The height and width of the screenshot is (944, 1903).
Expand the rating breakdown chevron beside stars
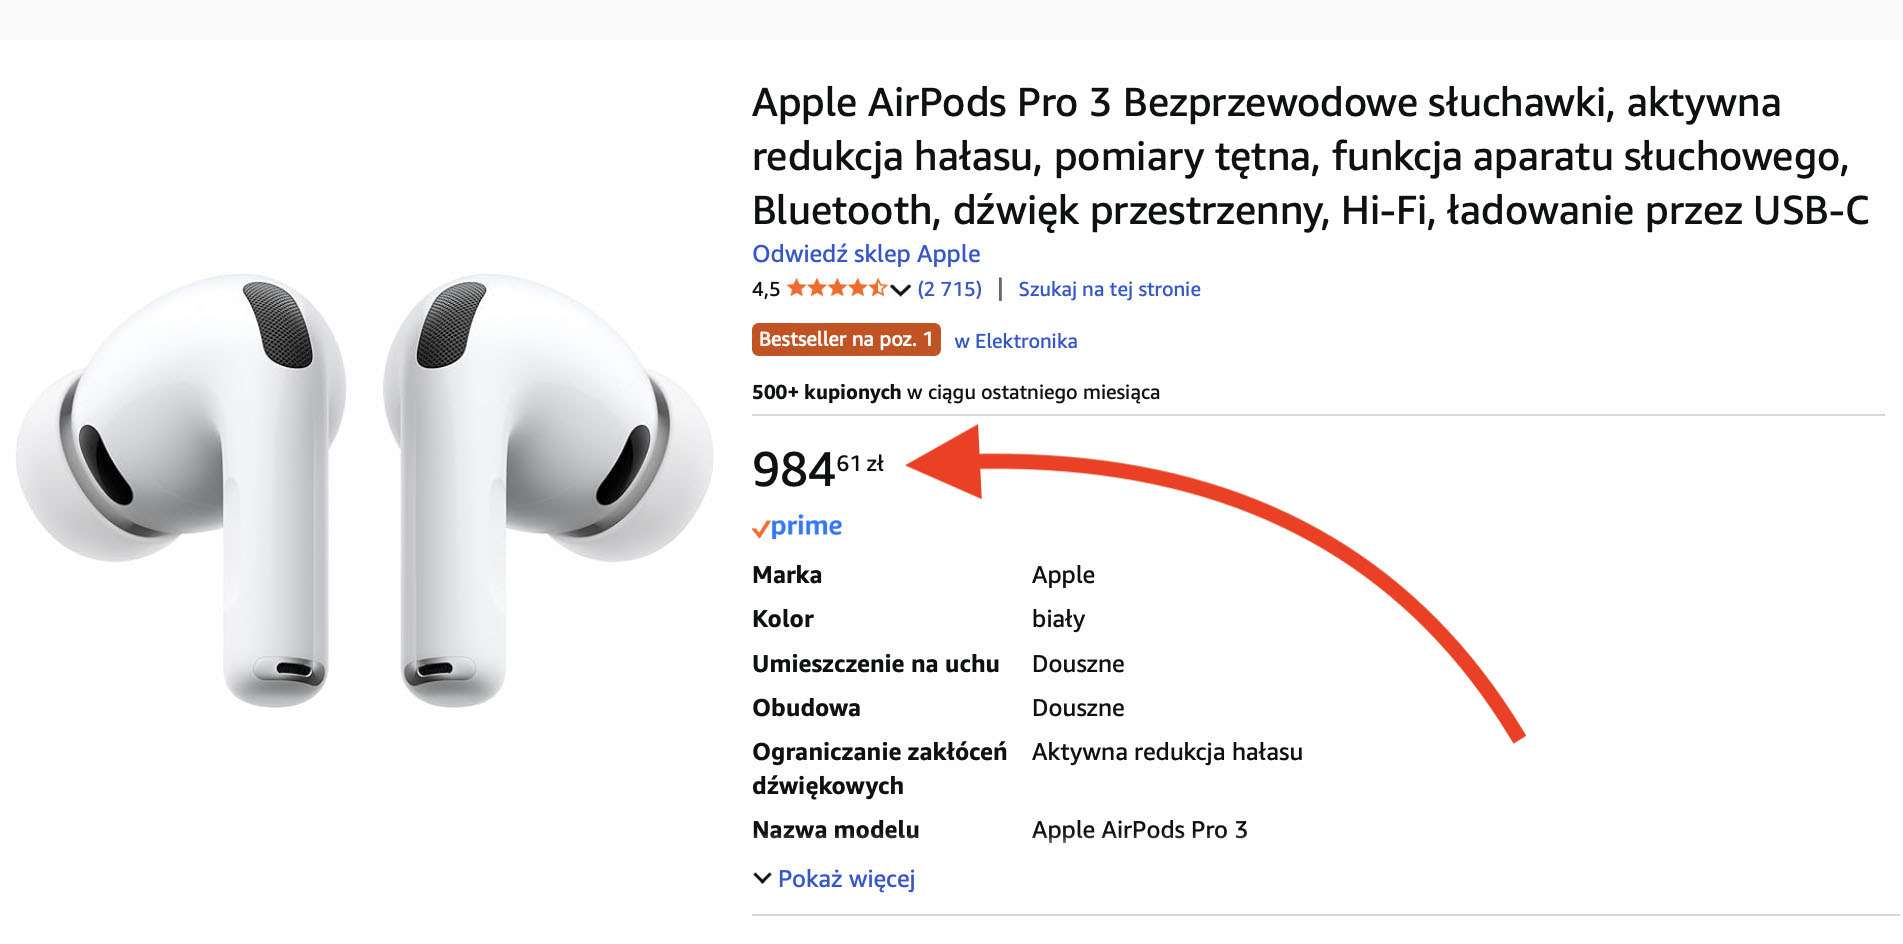click(900, 290)
